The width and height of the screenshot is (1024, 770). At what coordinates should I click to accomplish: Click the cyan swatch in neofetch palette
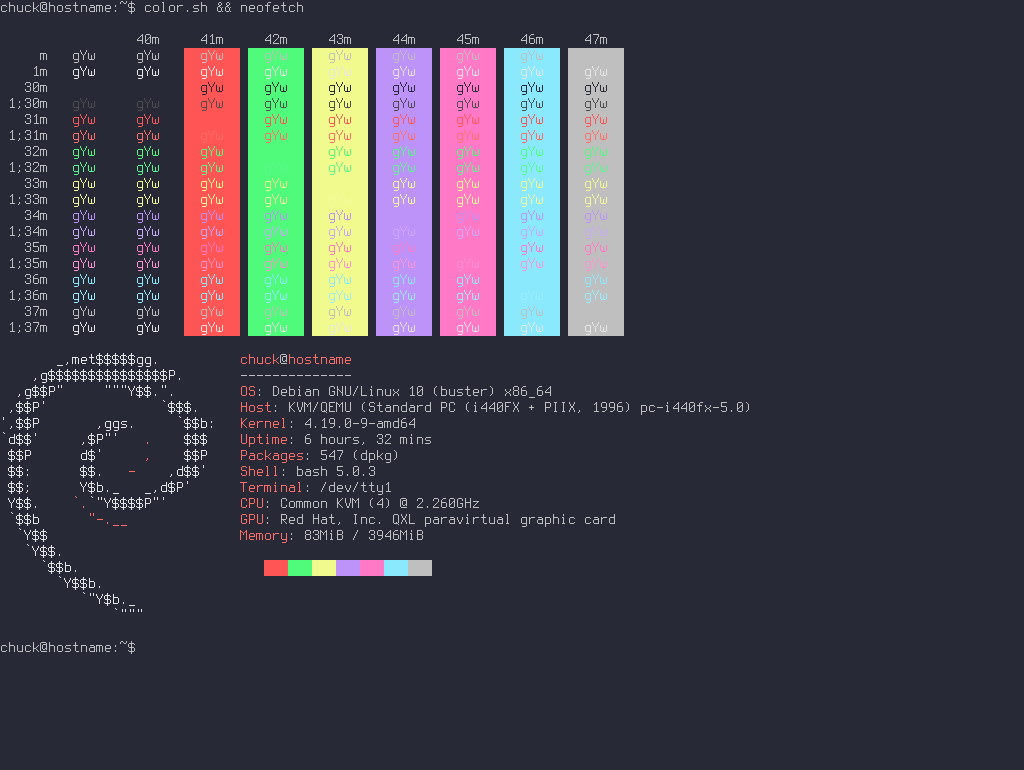(396, 568)
